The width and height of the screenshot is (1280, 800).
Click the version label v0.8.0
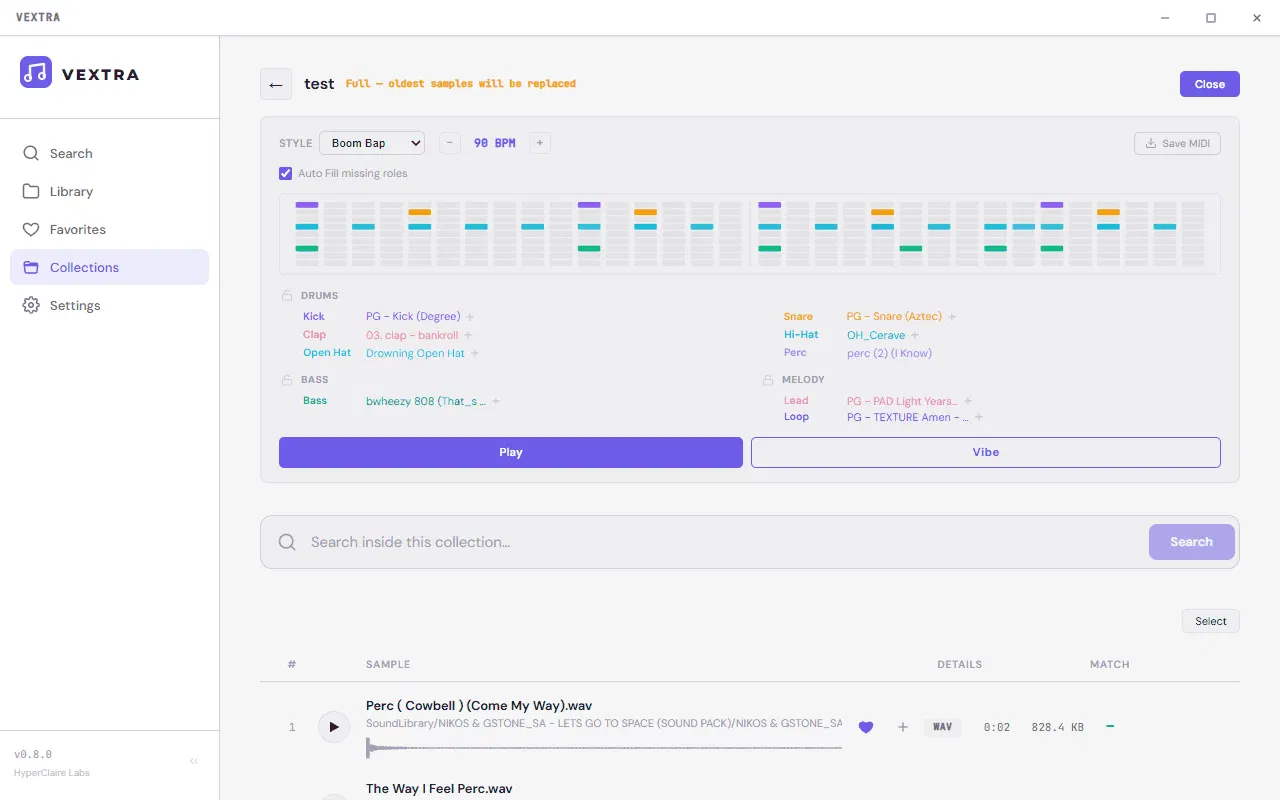click(x=33, y=755)
